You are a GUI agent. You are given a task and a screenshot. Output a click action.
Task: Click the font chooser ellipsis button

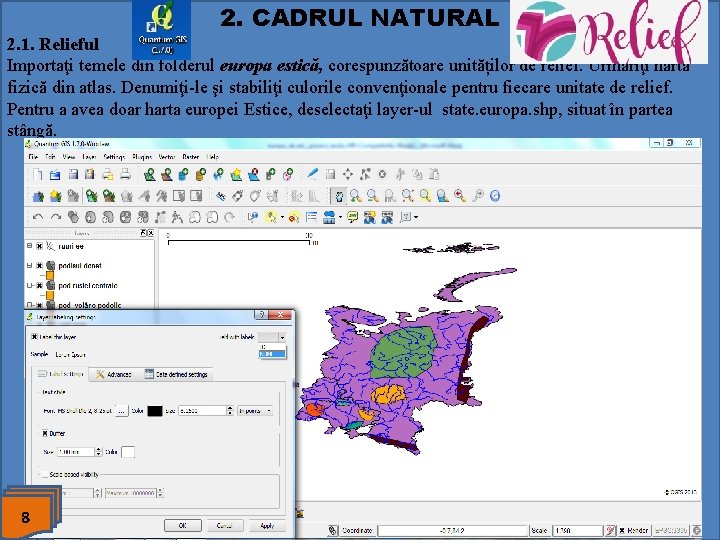tap(121, 411)
